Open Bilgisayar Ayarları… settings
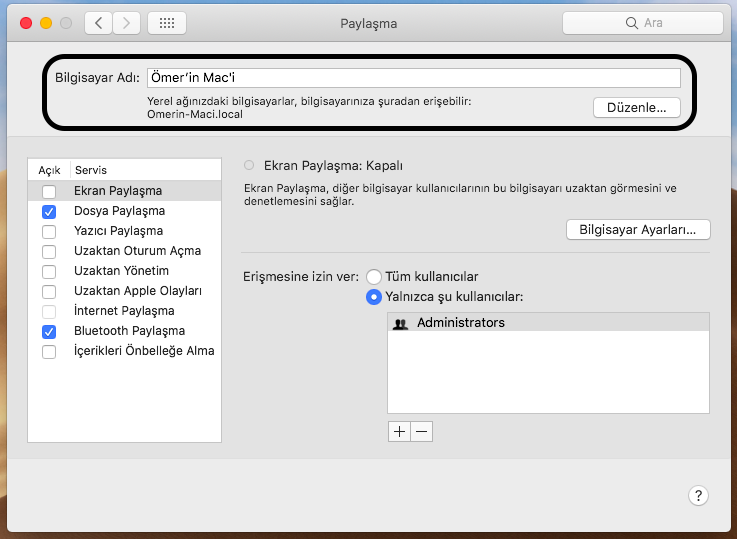This screenshot has height=539, width=737. tap(638, 230)
